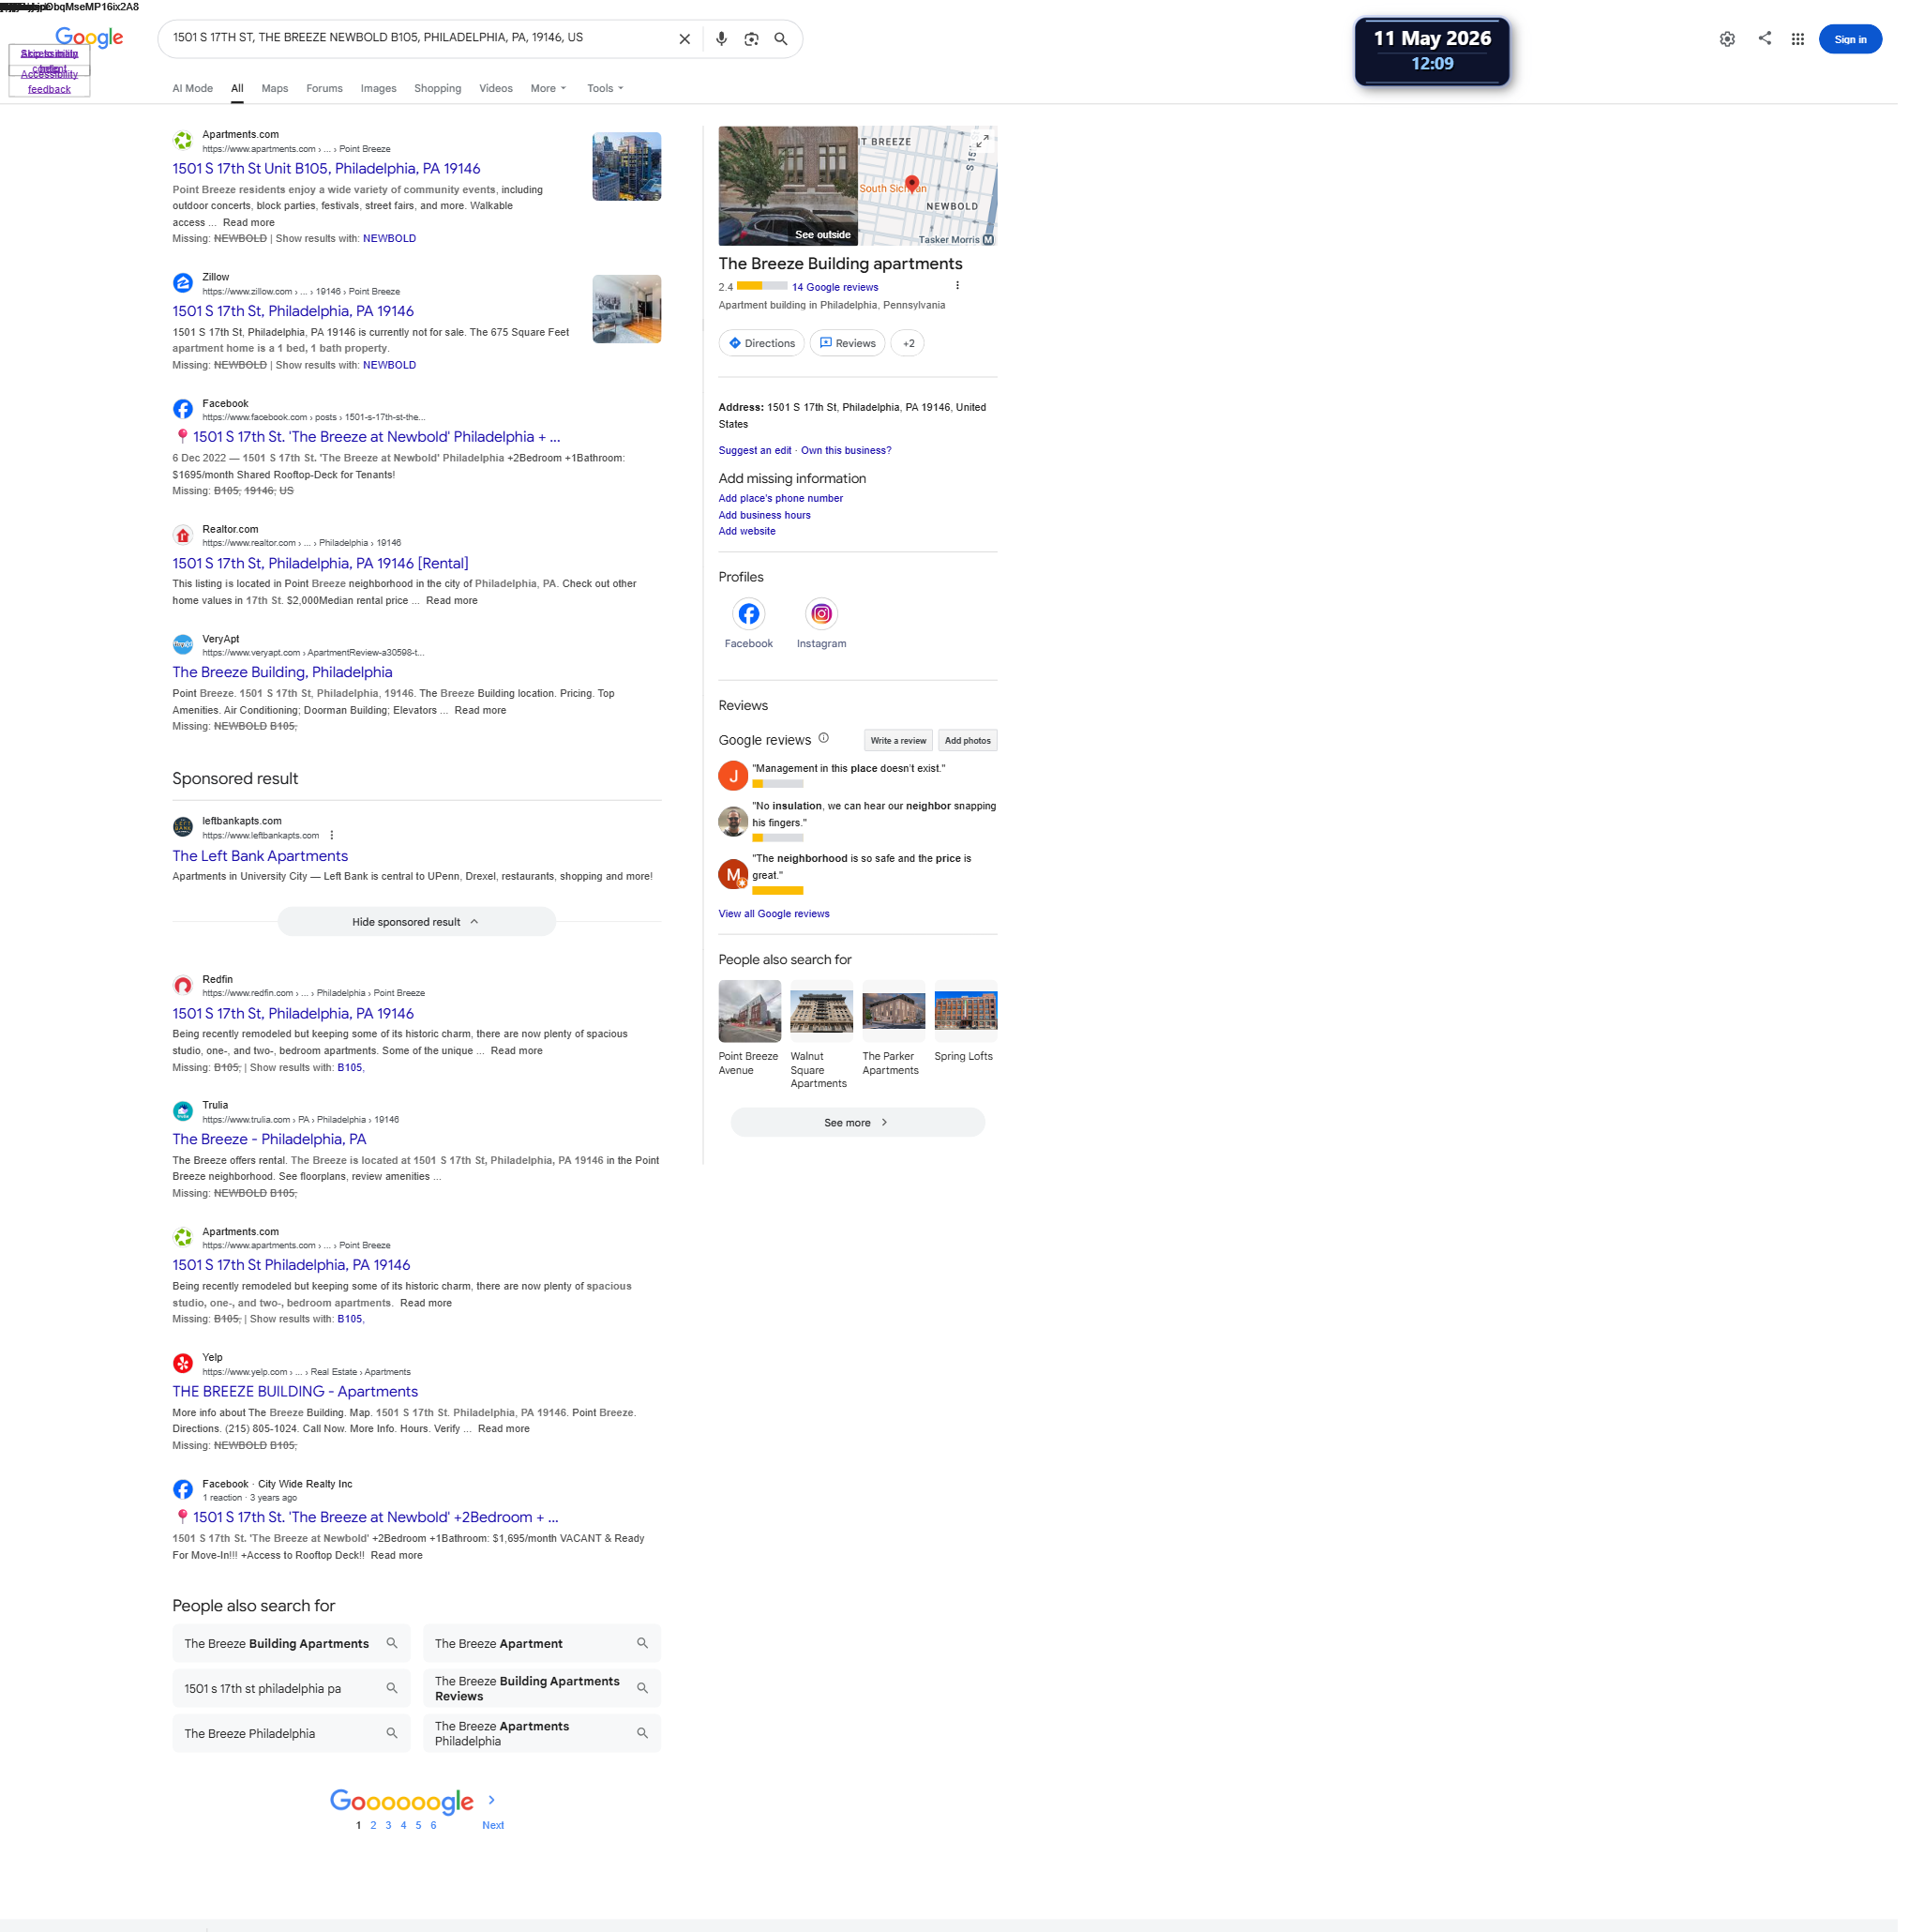This screenshot has height=1932, width=1909.
Task: Click the Zillow favicon in the second result
Action: tap(183, 283)
